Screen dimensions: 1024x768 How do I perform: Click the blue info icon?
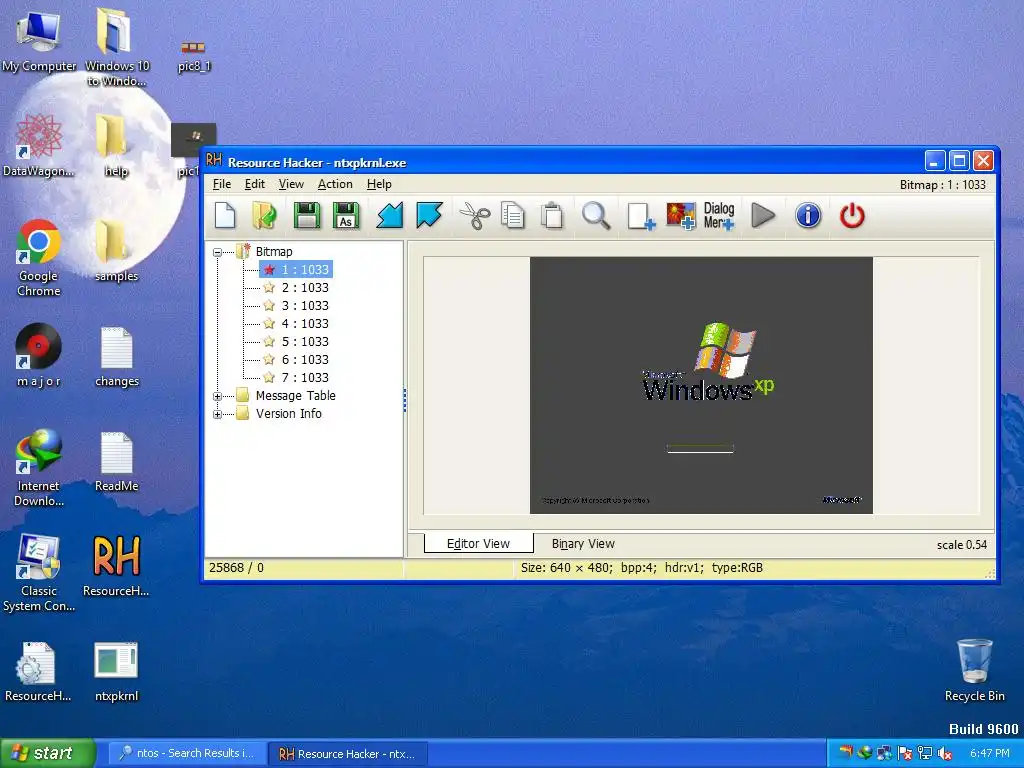point(808,216)
